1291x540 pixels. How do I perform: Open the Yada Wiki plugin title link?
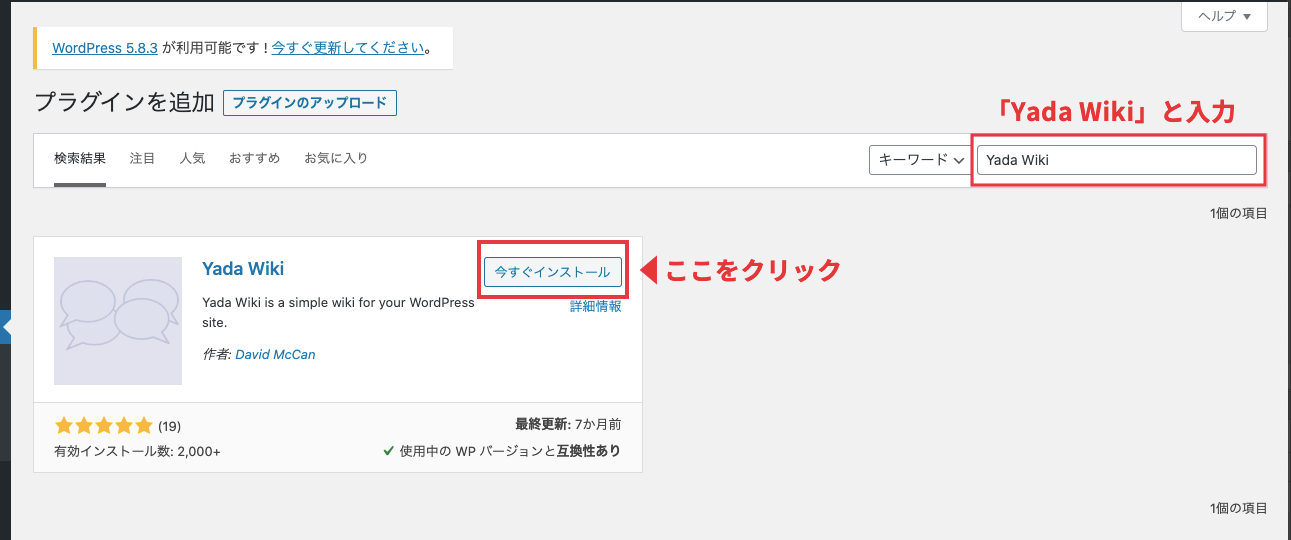[243, 269]
